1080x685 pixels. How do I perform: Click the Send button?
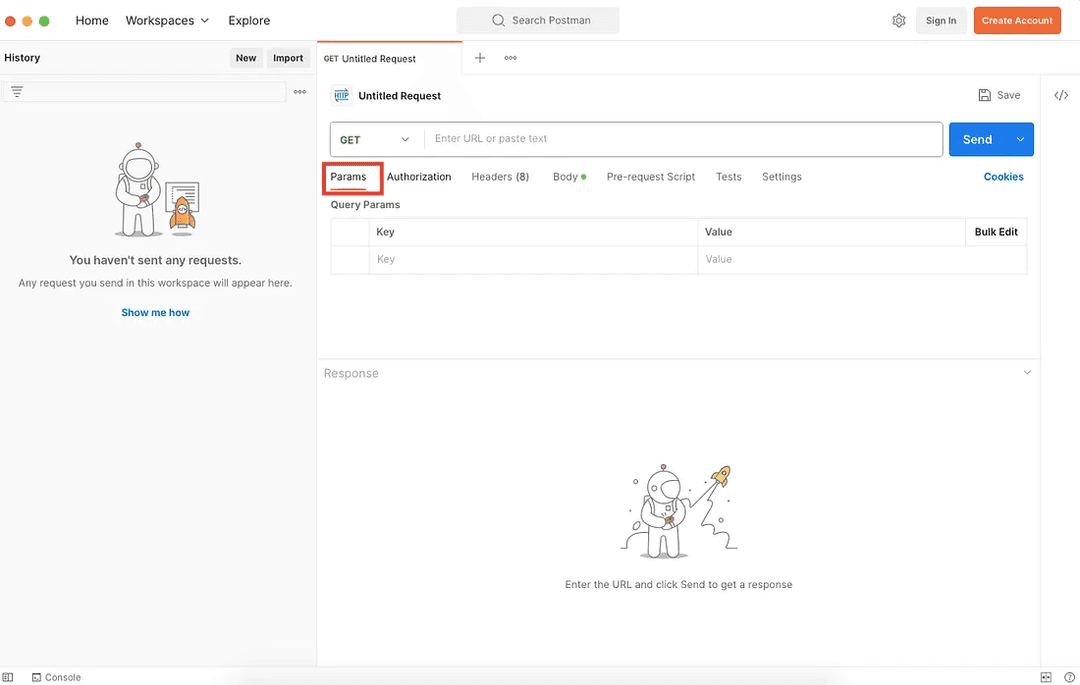[978, 139]
